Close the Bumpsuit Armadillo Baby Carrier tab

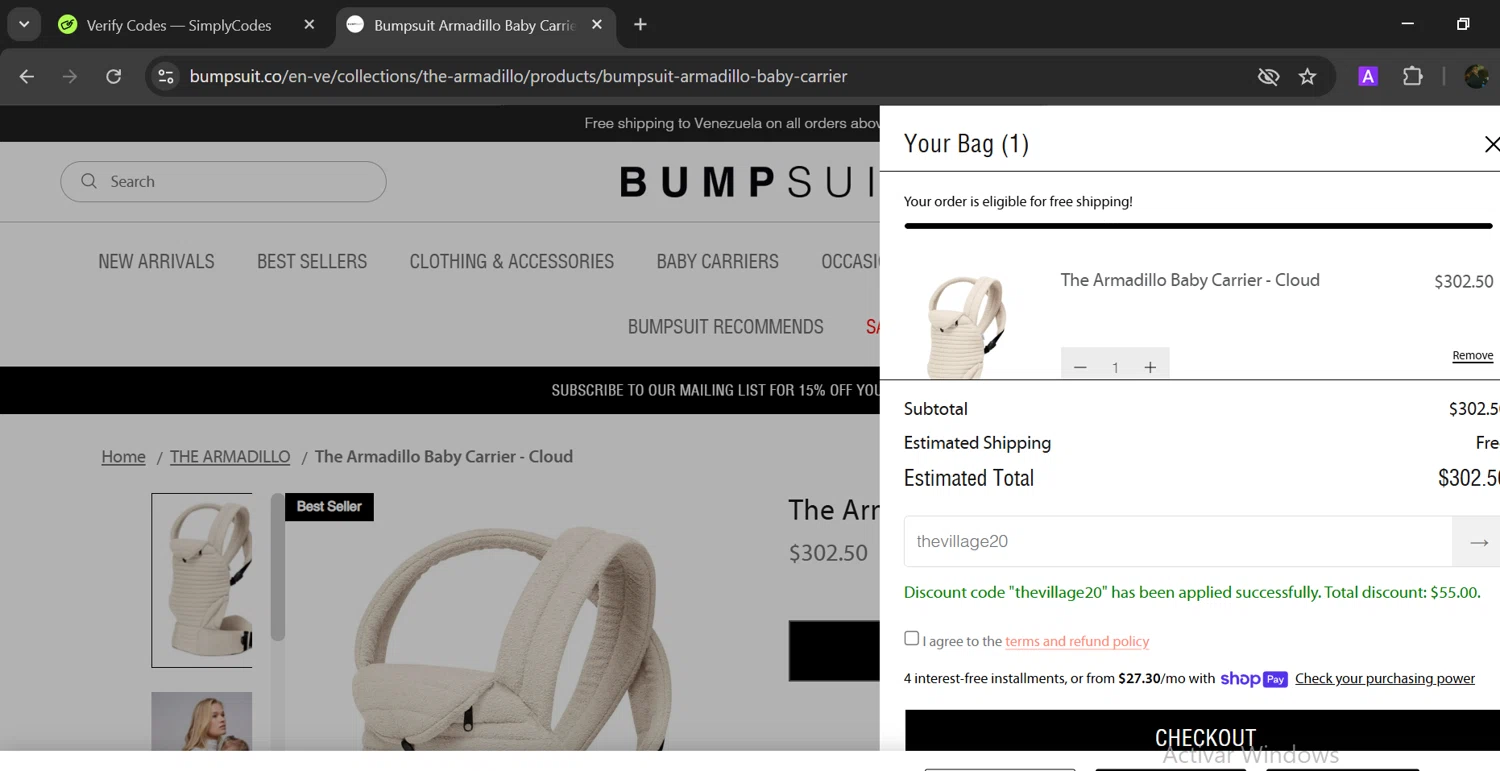[x=597, y=25]
